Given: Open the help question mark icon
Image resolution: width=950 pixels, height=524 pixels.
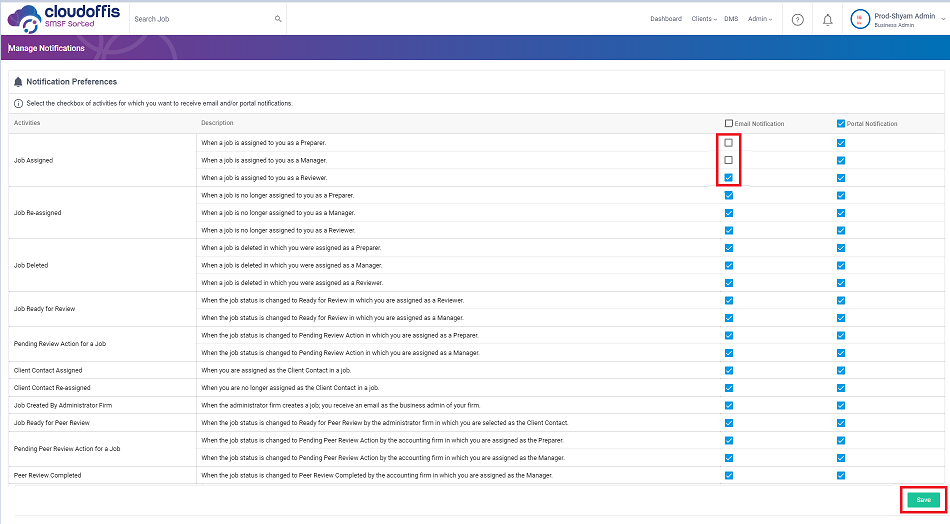Looking at the screenshot, I should pyautogui.click(x=798, y=20).
